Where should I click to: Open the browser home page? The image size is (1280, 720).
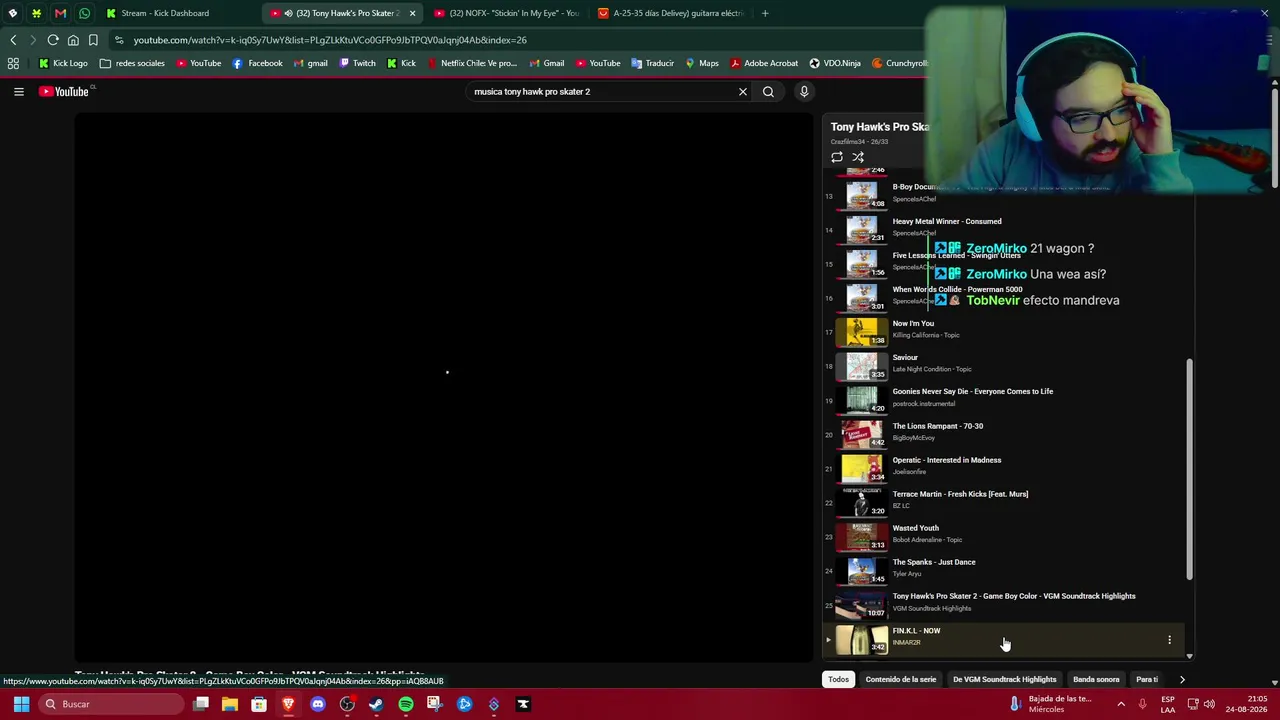pyautogui.click(x=73, y=40)
